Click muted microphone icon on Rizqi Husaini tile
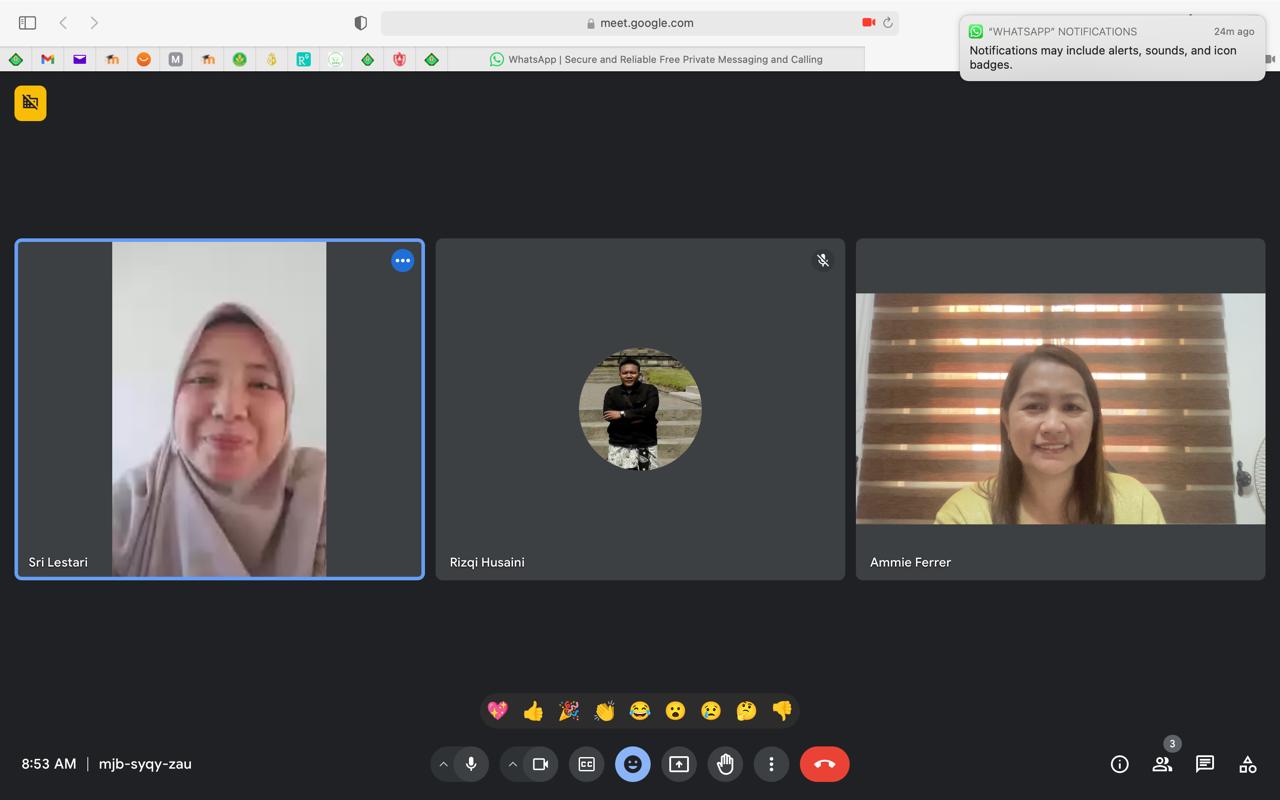Viewport: 1280px width, 800px height. click(823, 260)
